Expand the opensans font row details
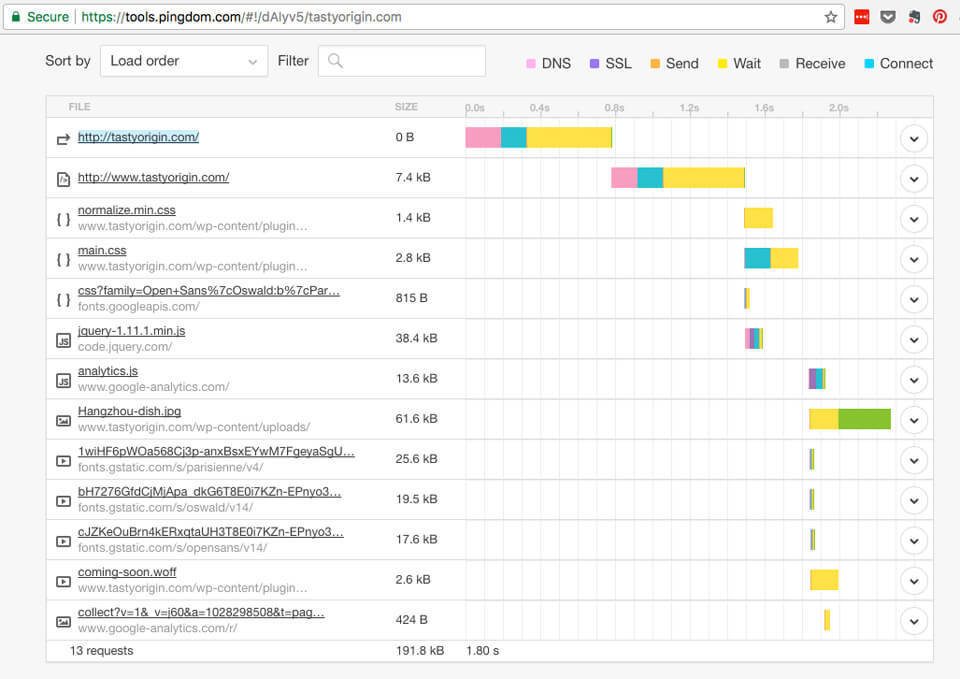Screen dimensions: 960x679 pyautogui.click(x=913, y=541)
